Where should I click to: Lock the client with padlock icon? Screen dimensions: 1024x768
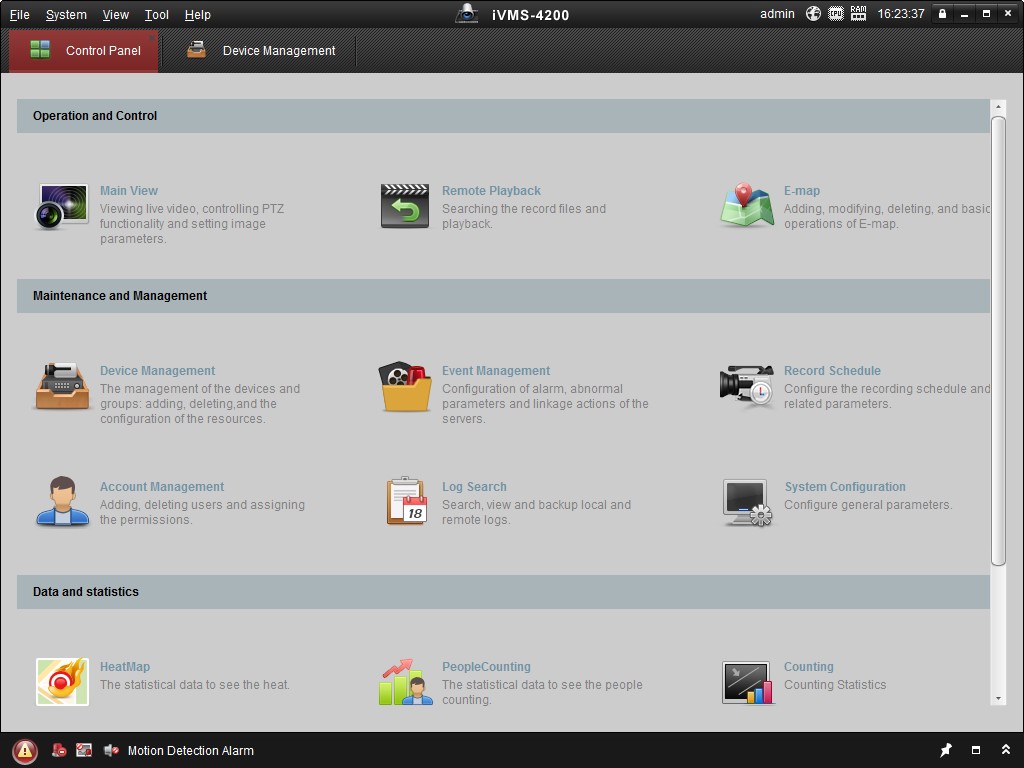coord(942,14)
